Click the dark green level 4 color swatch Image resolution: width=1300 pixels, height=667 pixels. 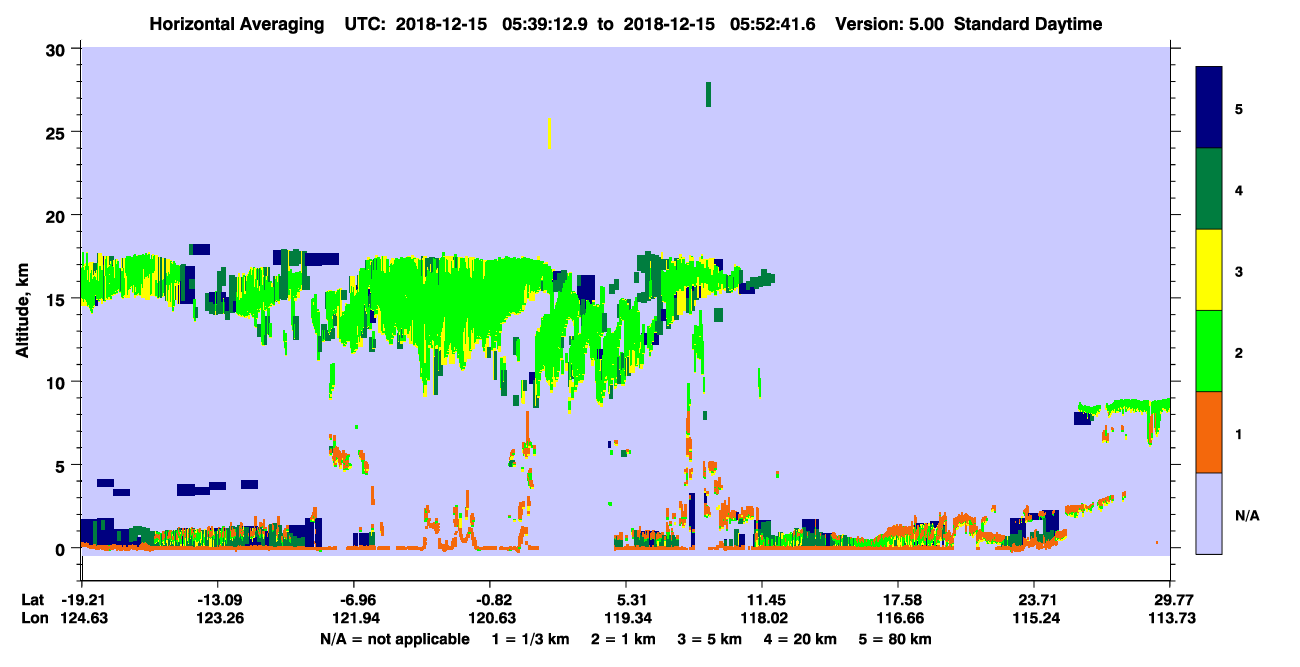click(1209, 189)
